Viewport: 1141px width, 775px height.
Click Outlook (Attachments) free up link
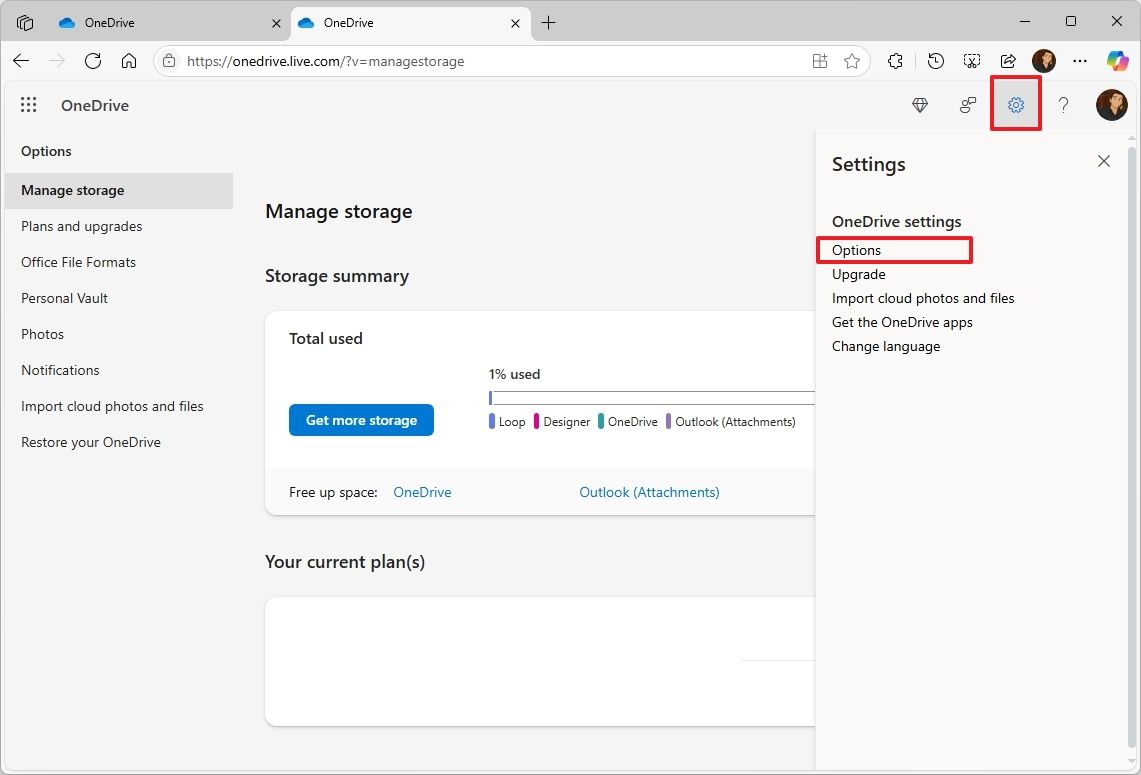click(649, 492)
